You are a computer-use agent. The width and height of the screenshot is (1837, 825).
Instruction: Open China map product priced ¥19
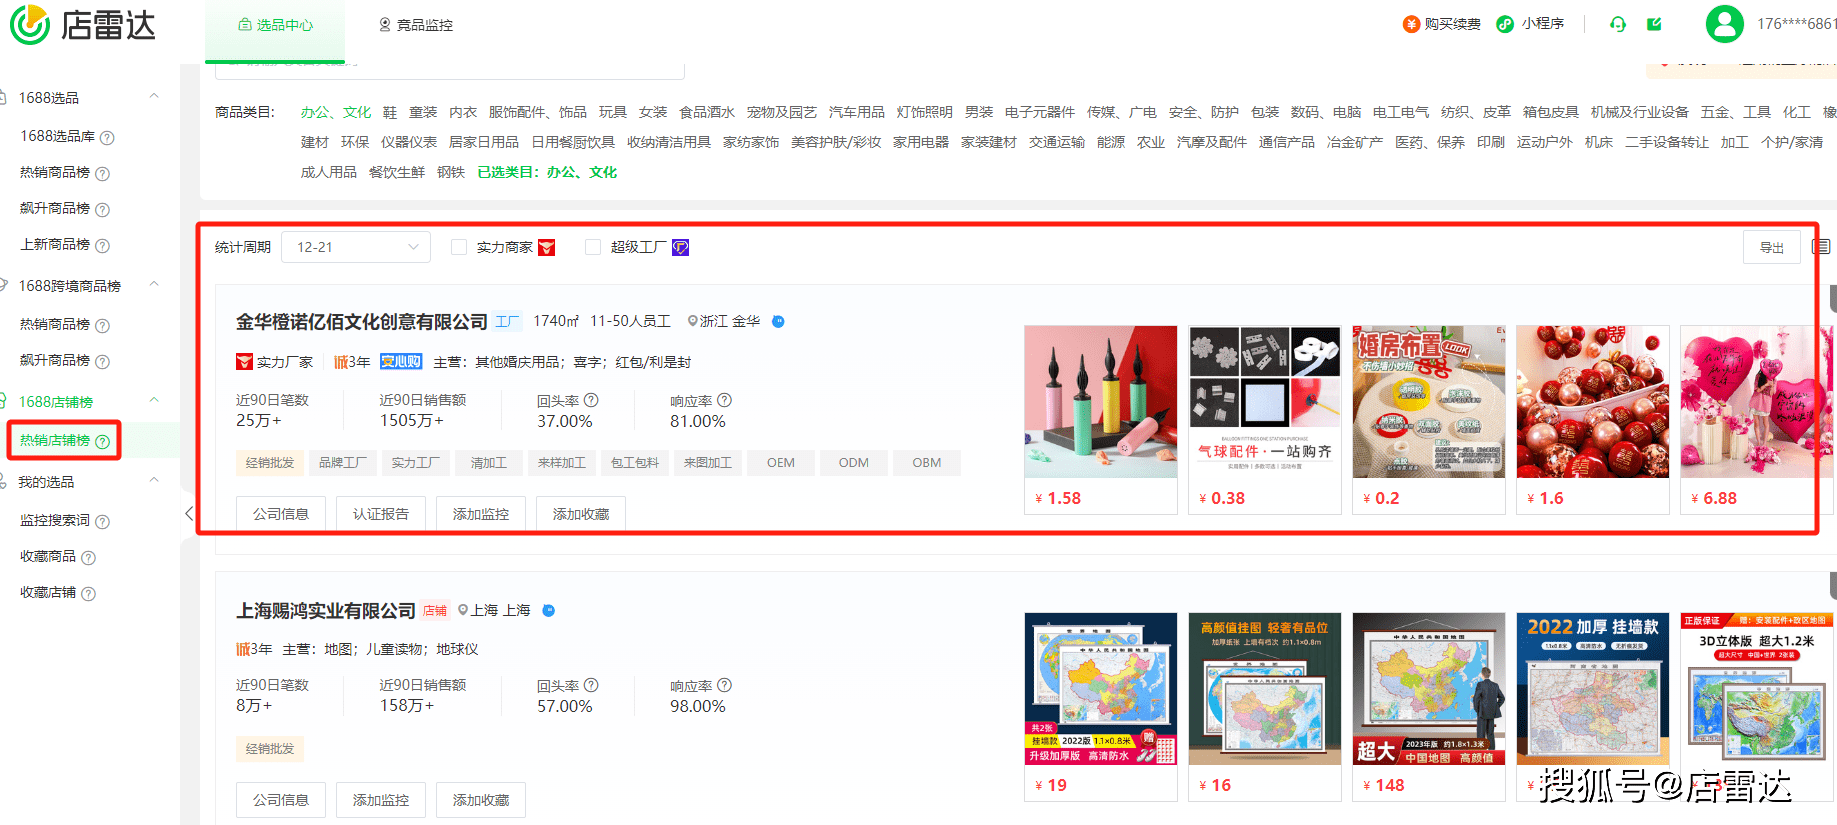[1101, 707]
